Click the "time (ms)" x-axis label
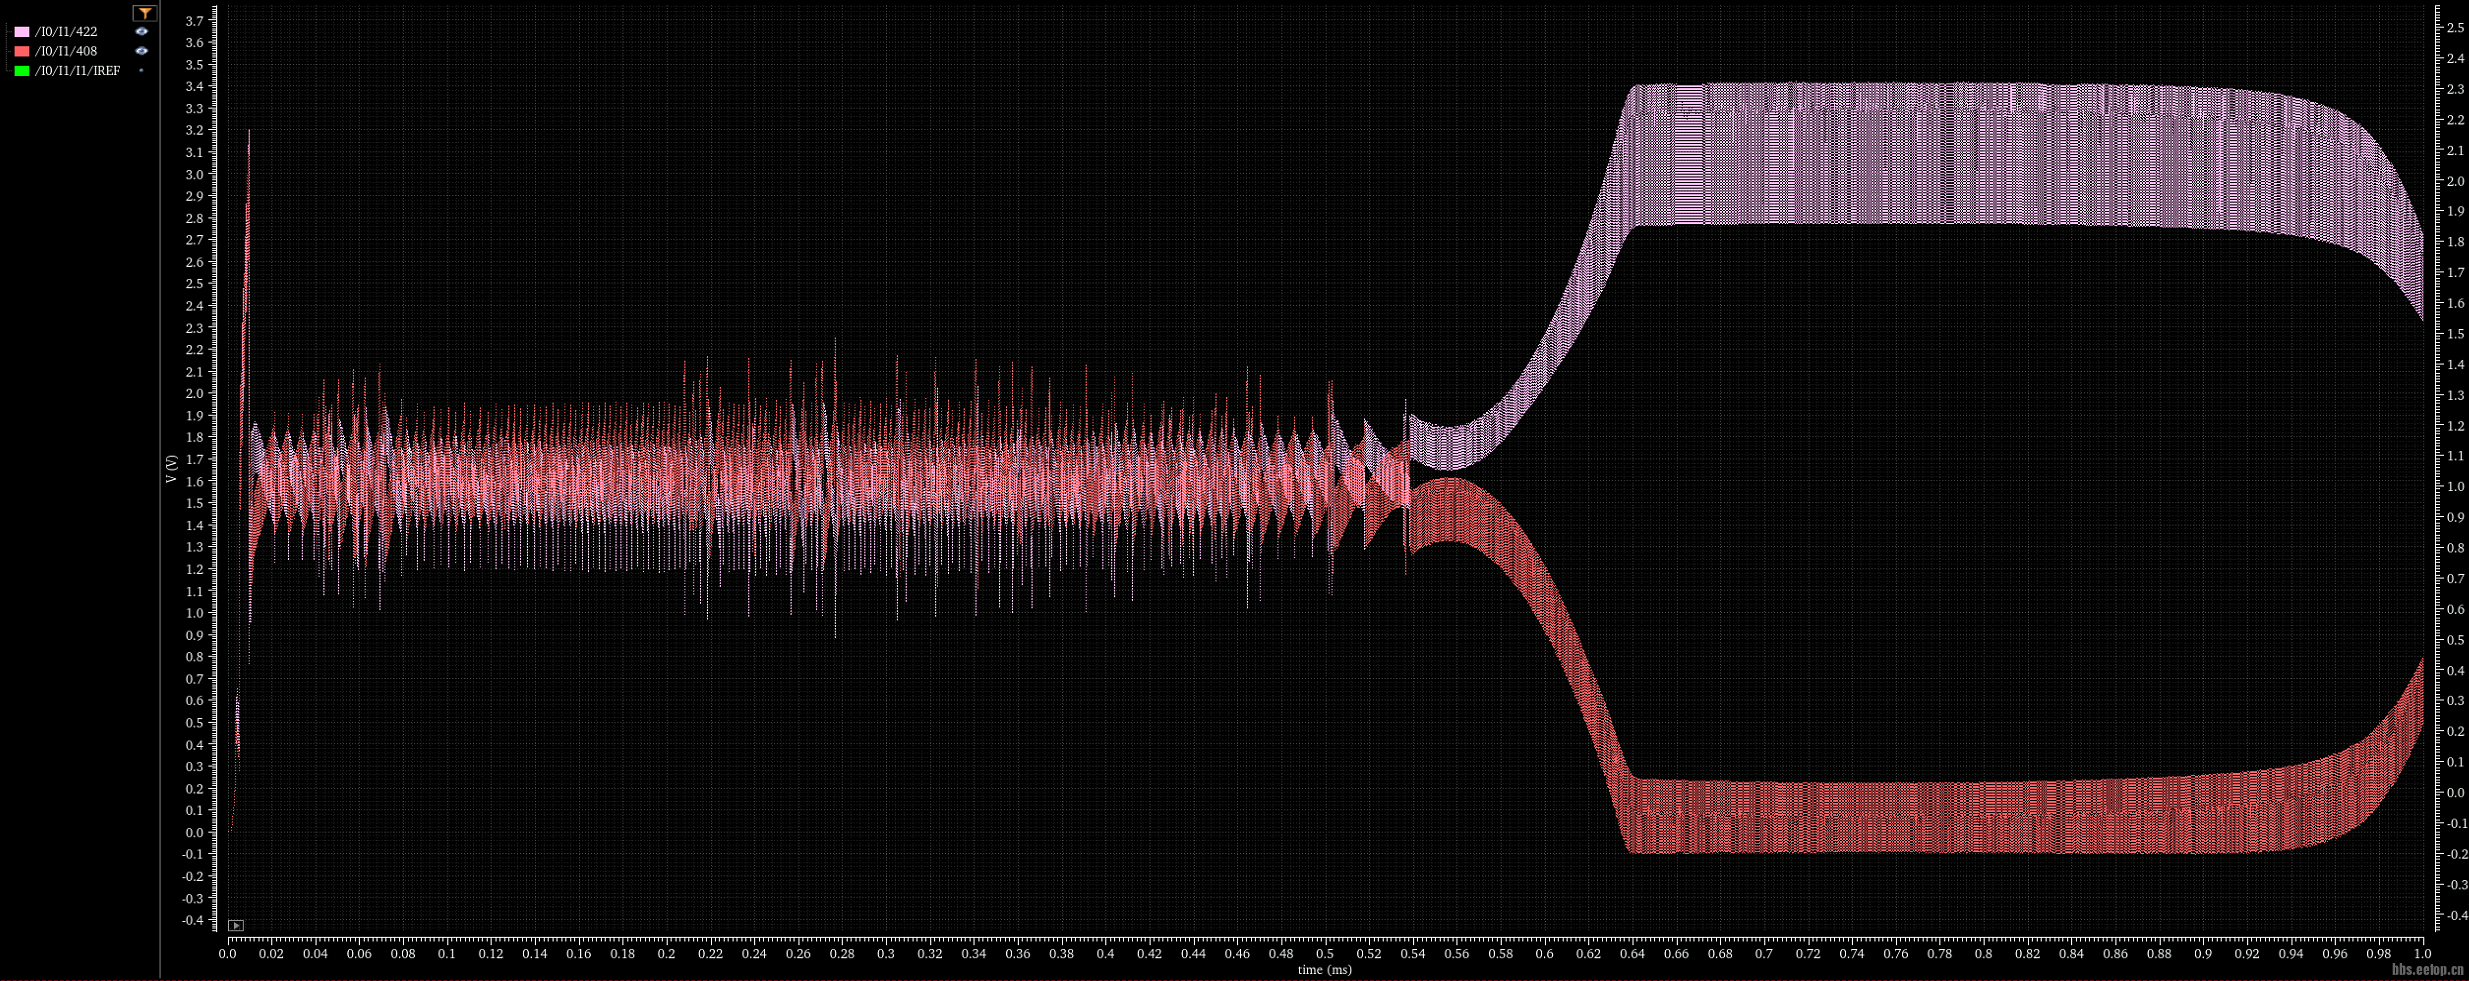 pos(1324,970)
